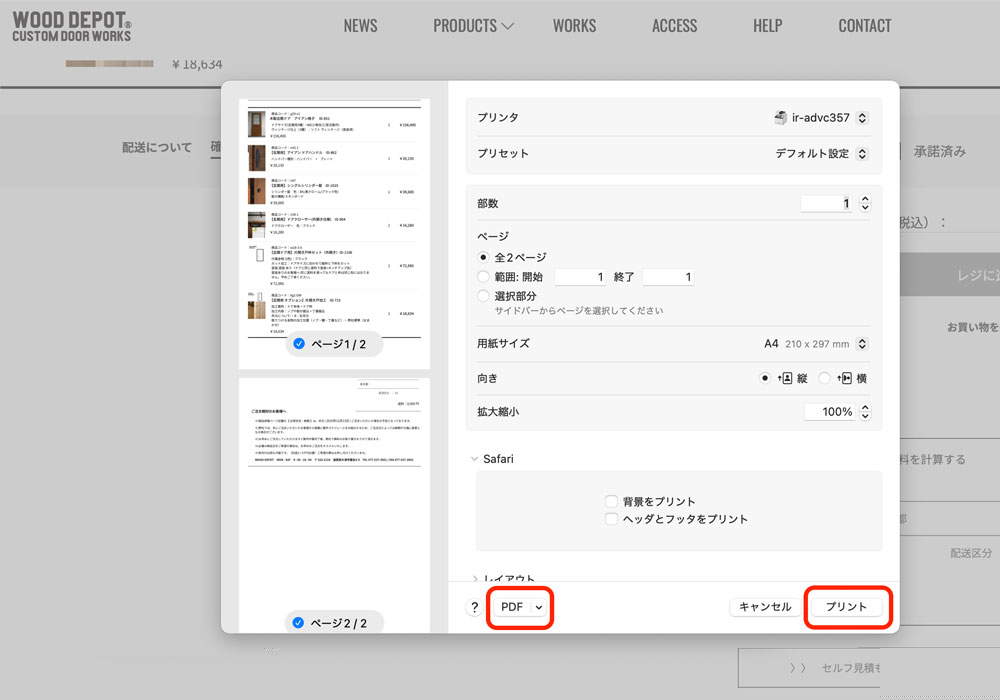Click the ir-advc357 printer icon
Image resolution: width=1000 pixels, height=700 pixels.
pyautogui.click(x=780, y=118)
